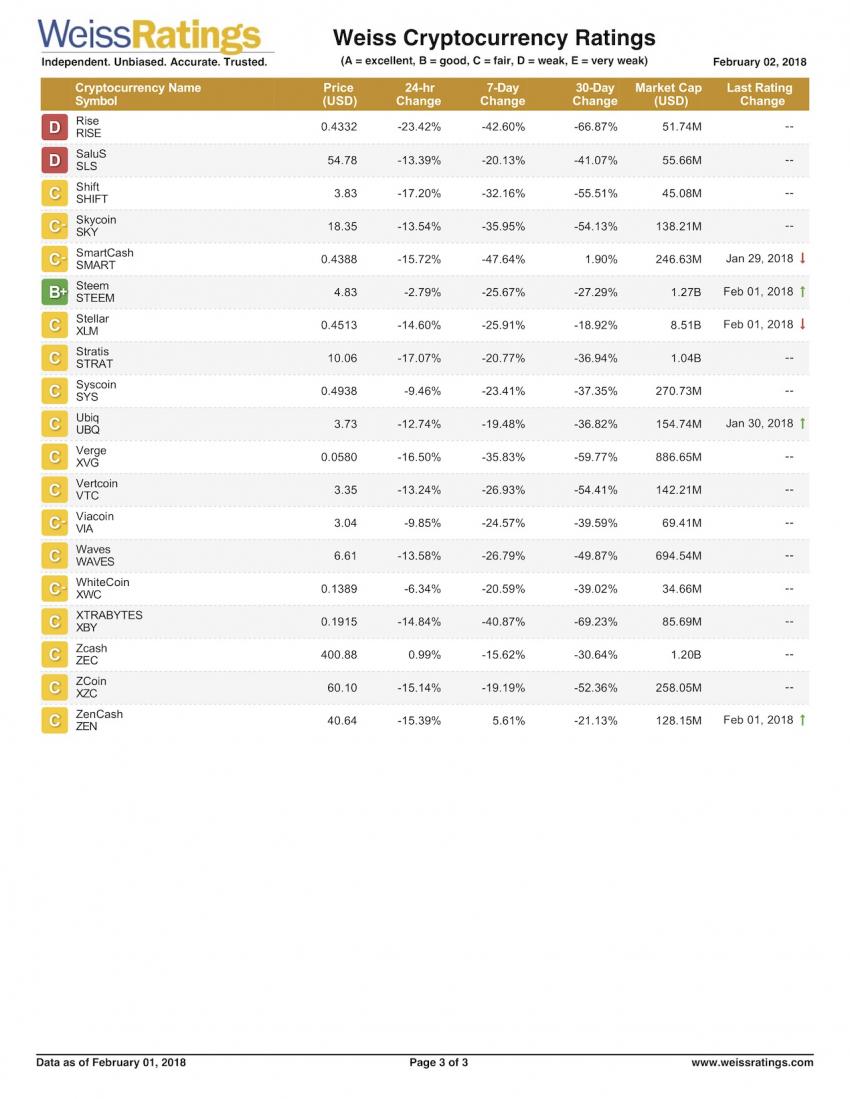Click the Price (USD) column header
Viewport: 850px width, 1099px height.
[x=339, y=94]
